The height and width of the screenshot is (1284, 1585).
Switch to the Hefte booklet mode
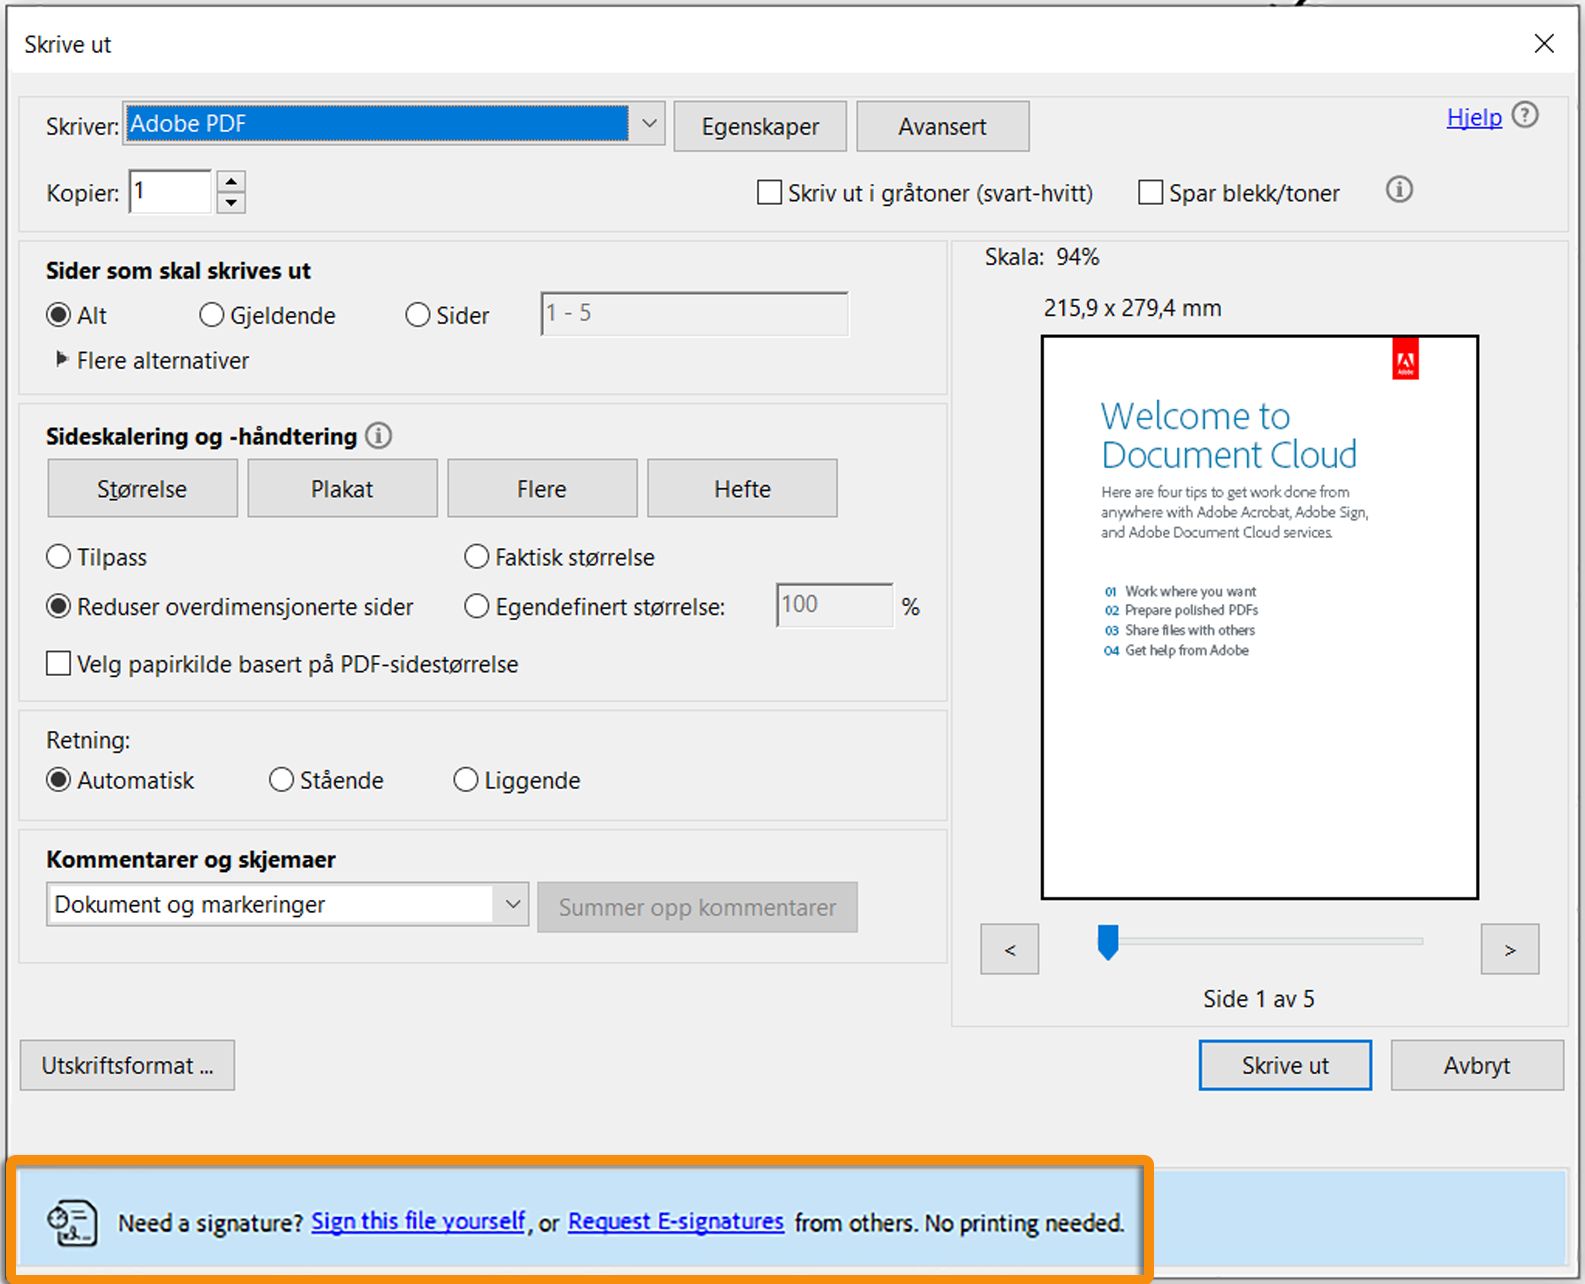point(742,488)
